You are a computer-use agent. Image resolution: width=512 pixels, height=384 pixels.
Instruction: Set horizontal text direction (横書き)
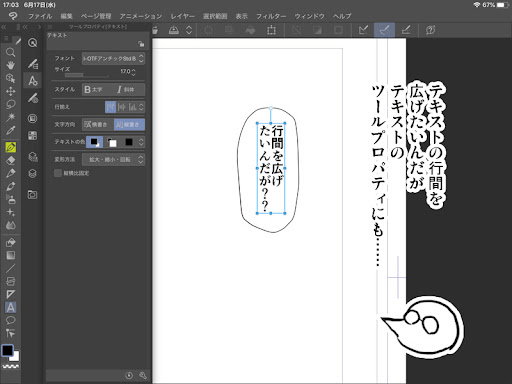click(98, 124)
